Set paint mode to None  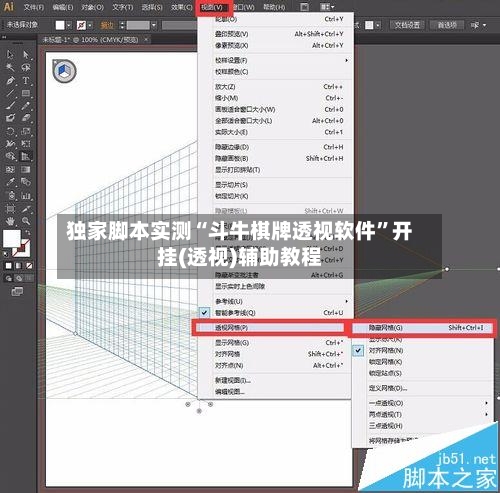pos(29,266)
